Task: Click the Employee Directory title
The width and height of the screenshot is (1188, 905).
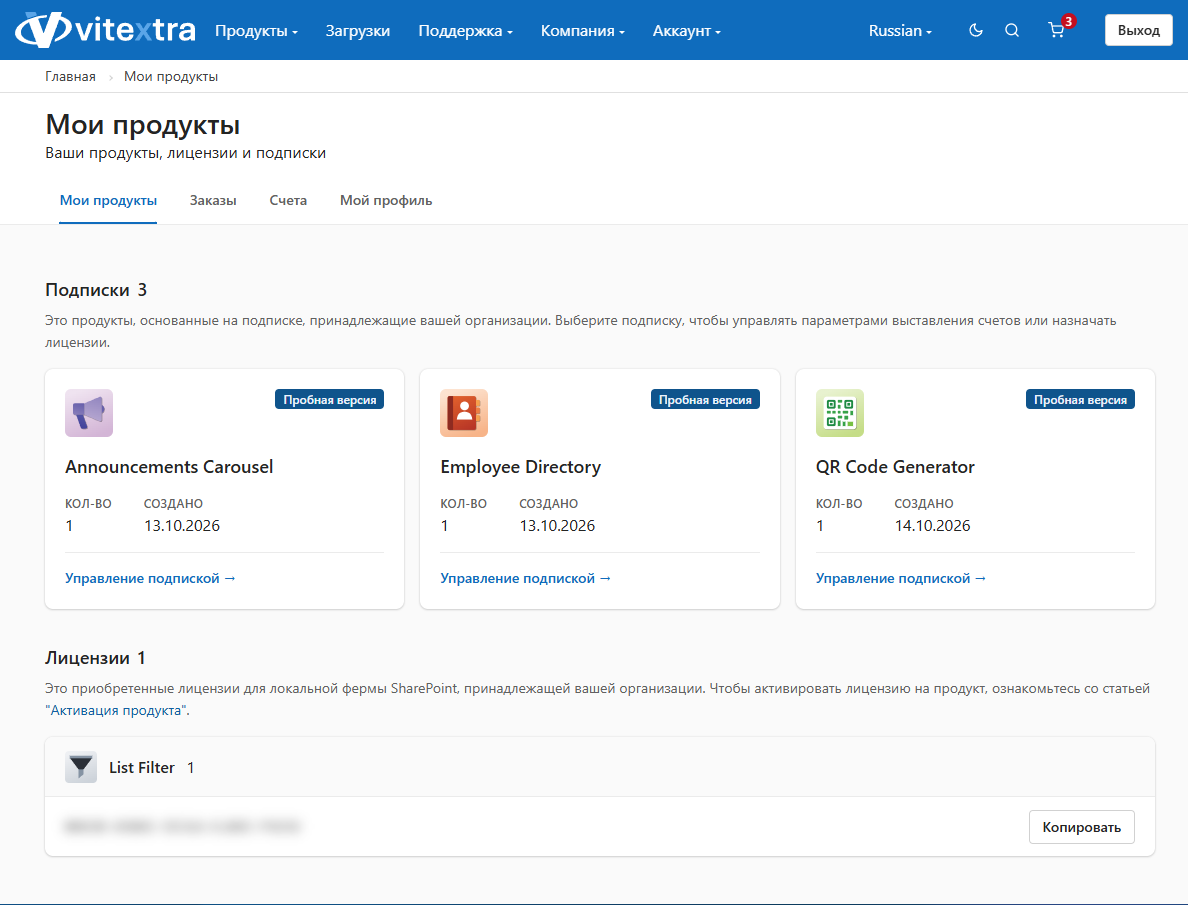Action: (521, 467)
